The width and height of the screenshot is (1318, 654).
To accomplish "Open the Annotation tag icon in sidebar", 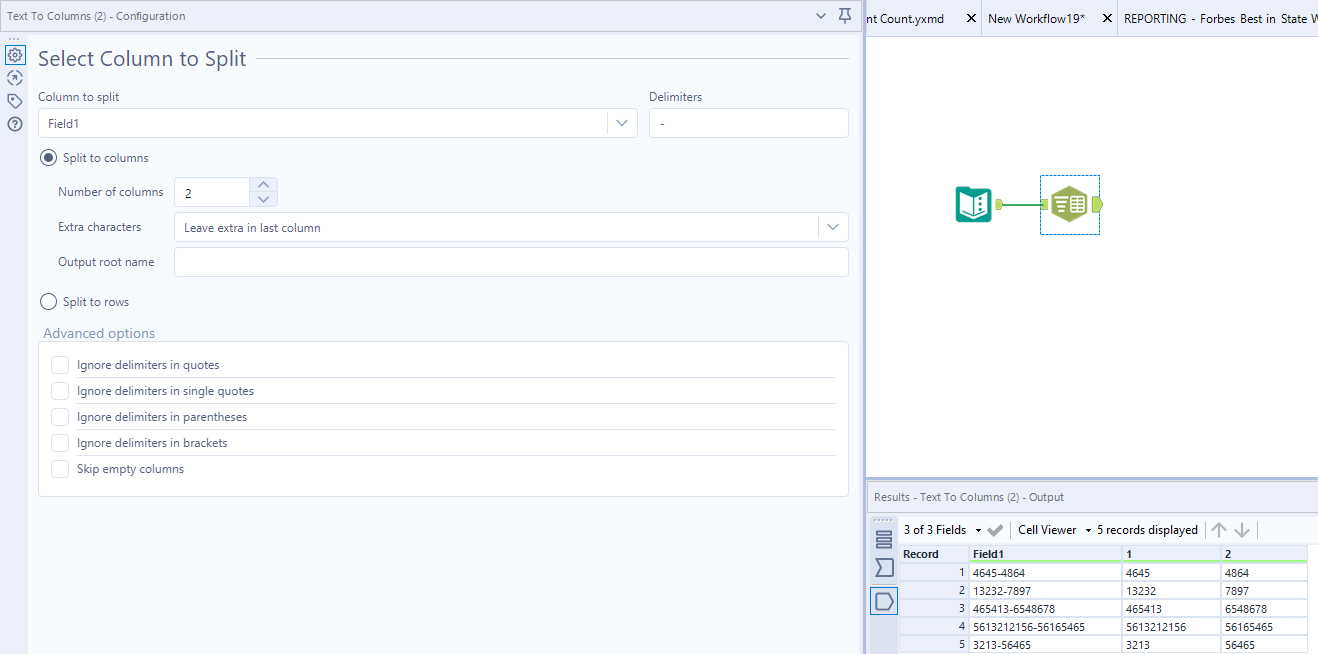I will 14,100.
